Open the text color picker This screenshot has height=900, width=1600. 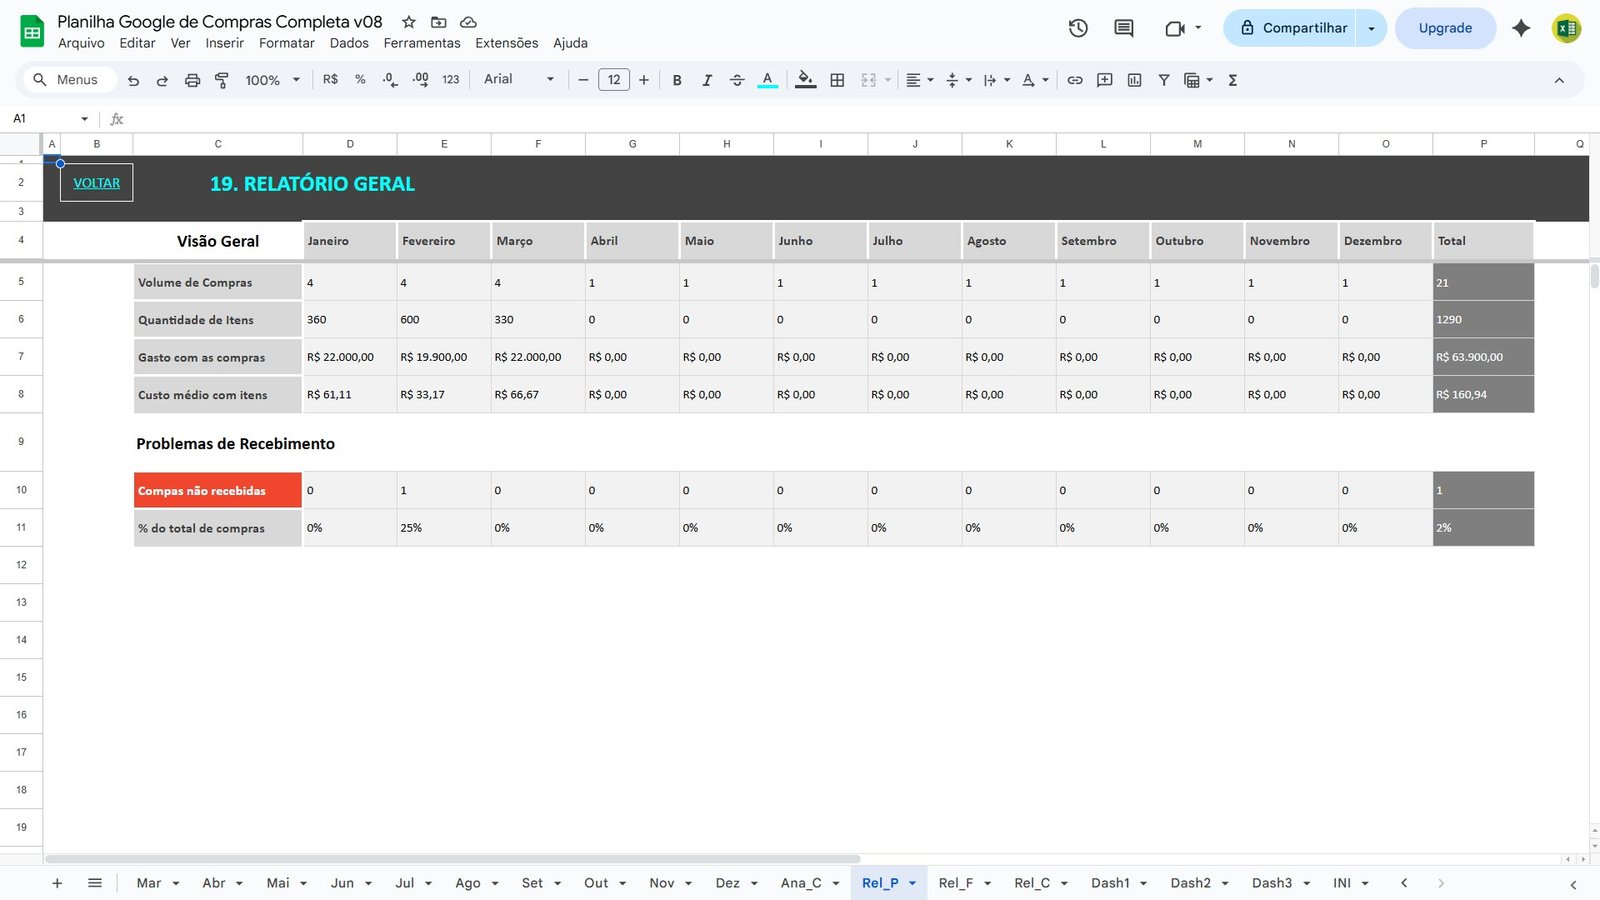766,80
